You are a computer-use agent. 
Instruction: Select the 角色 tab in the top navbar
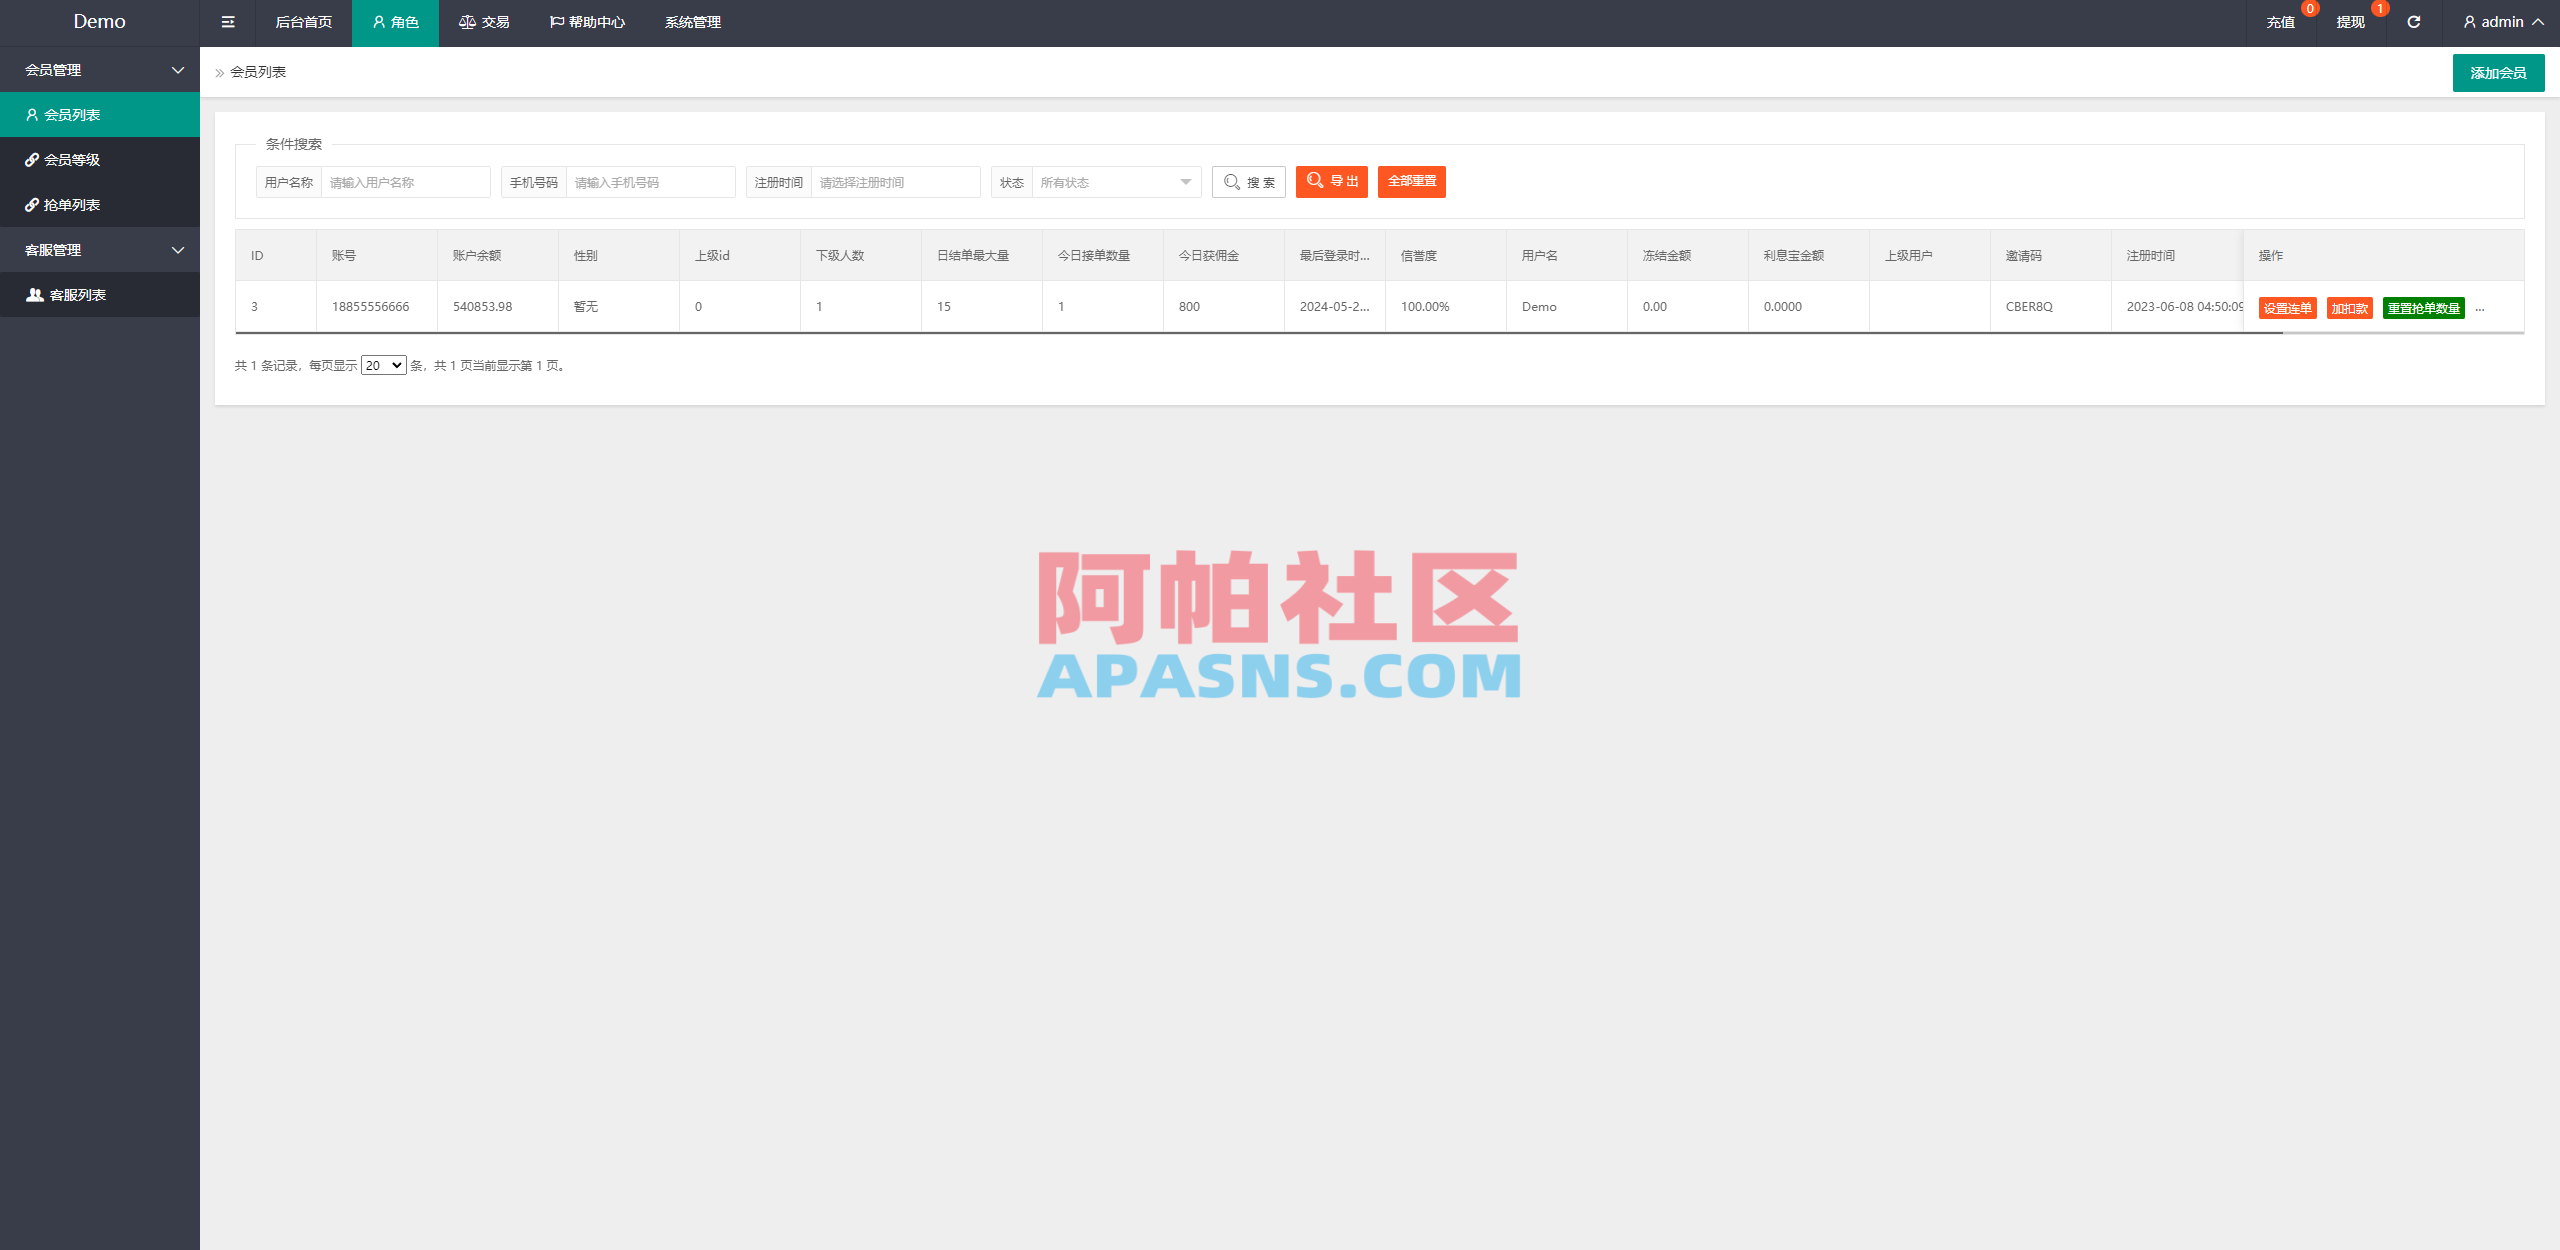click(395, 22)
